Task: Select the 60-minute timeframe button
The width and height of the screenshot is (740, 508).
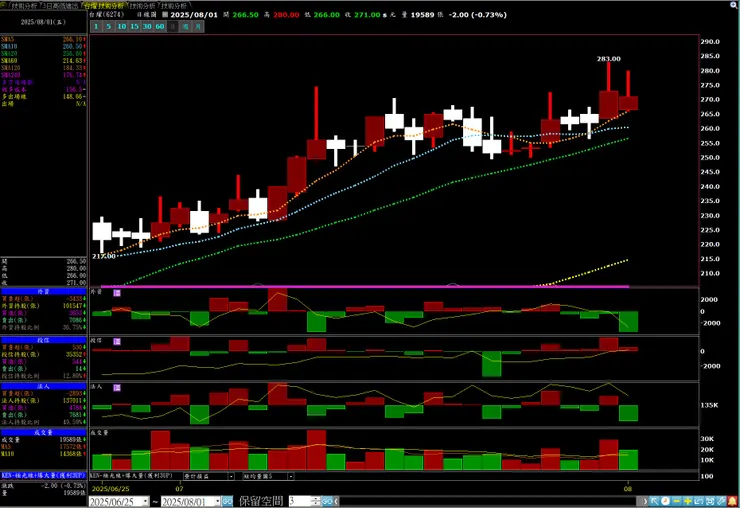Action: point(160,26)
